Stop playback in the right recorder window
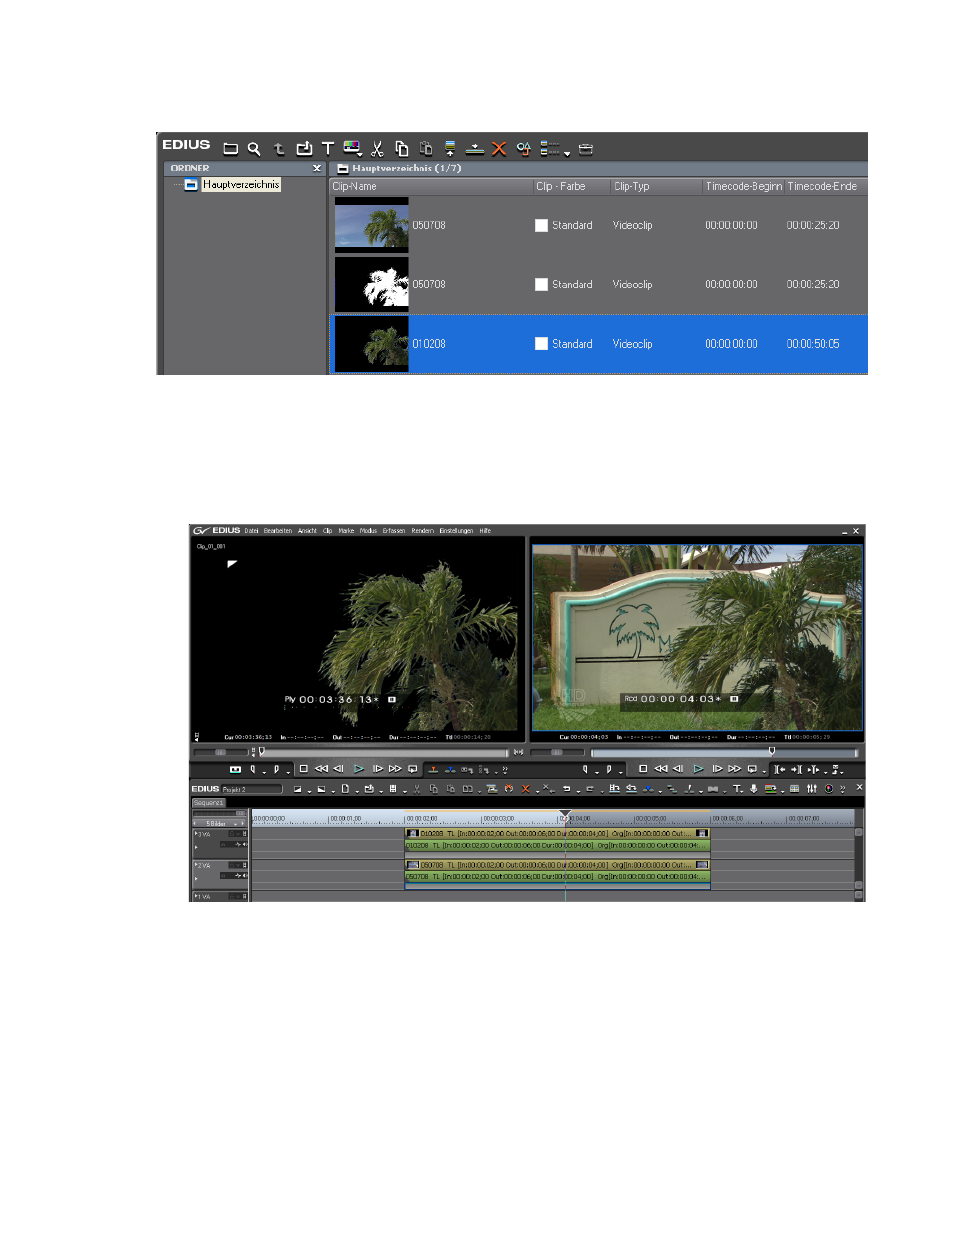Viewport: 954px width, 1235px height. (x=643, y=769)
